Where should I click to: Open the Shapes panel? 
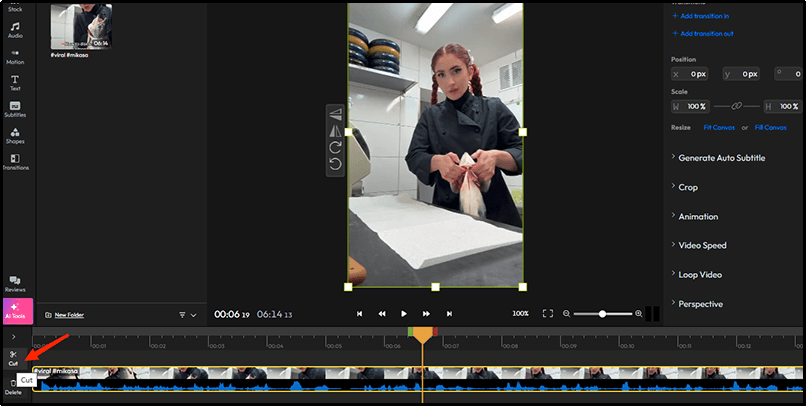pyautogui.click(x=15, y=134)
